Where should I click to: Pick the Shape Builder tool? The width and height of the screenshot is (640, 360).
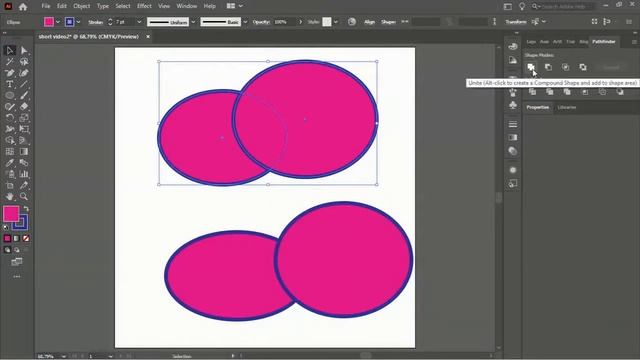(x=10, y=140)
